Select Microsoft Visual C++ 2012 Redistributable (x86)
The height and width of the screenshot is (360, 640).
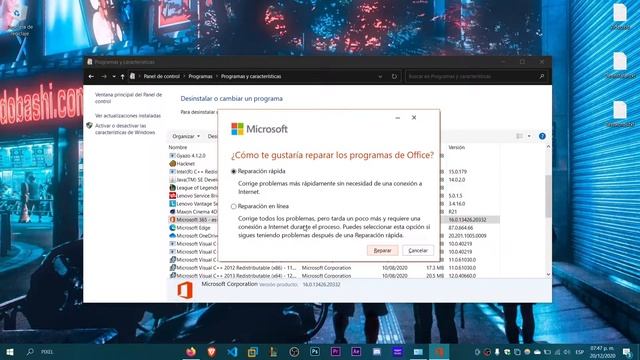(236, 268)
